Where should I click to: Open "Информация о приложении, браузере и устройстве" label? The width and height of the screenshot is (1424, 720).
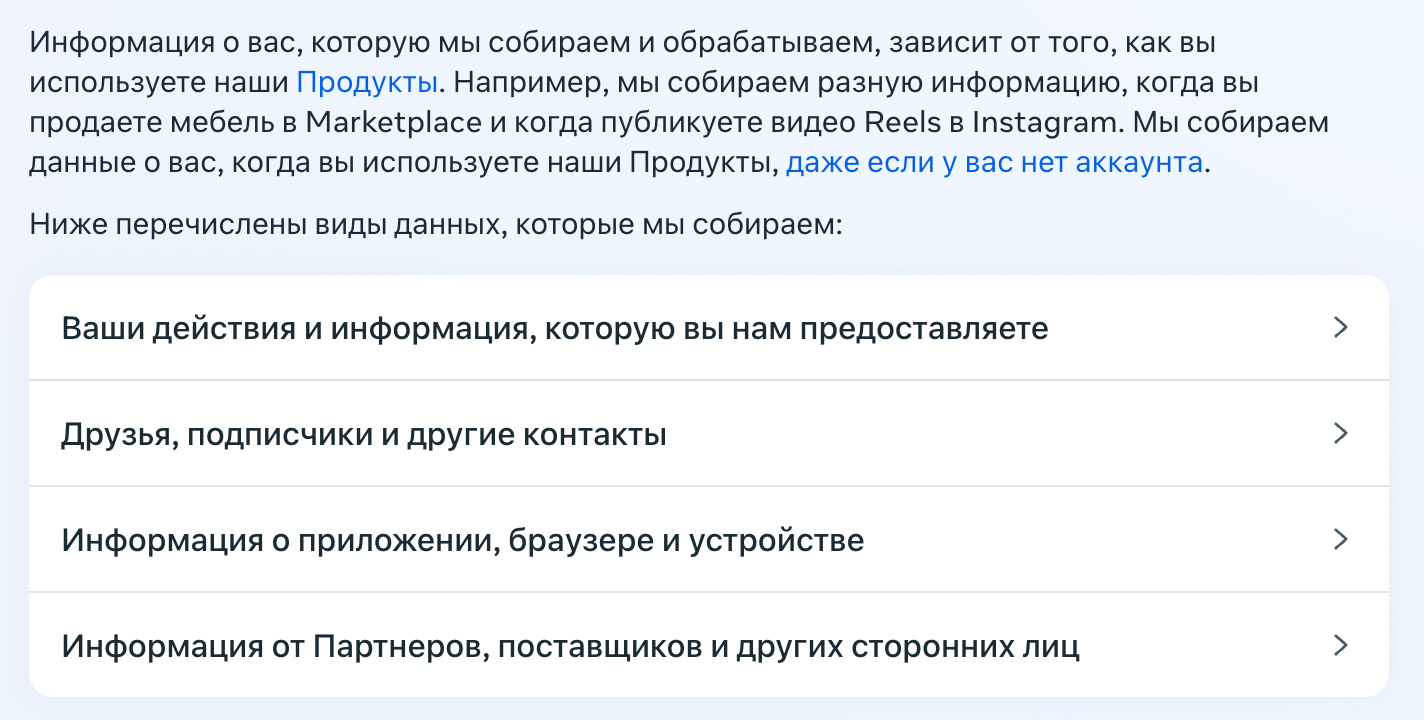click(x=463, y=541)
